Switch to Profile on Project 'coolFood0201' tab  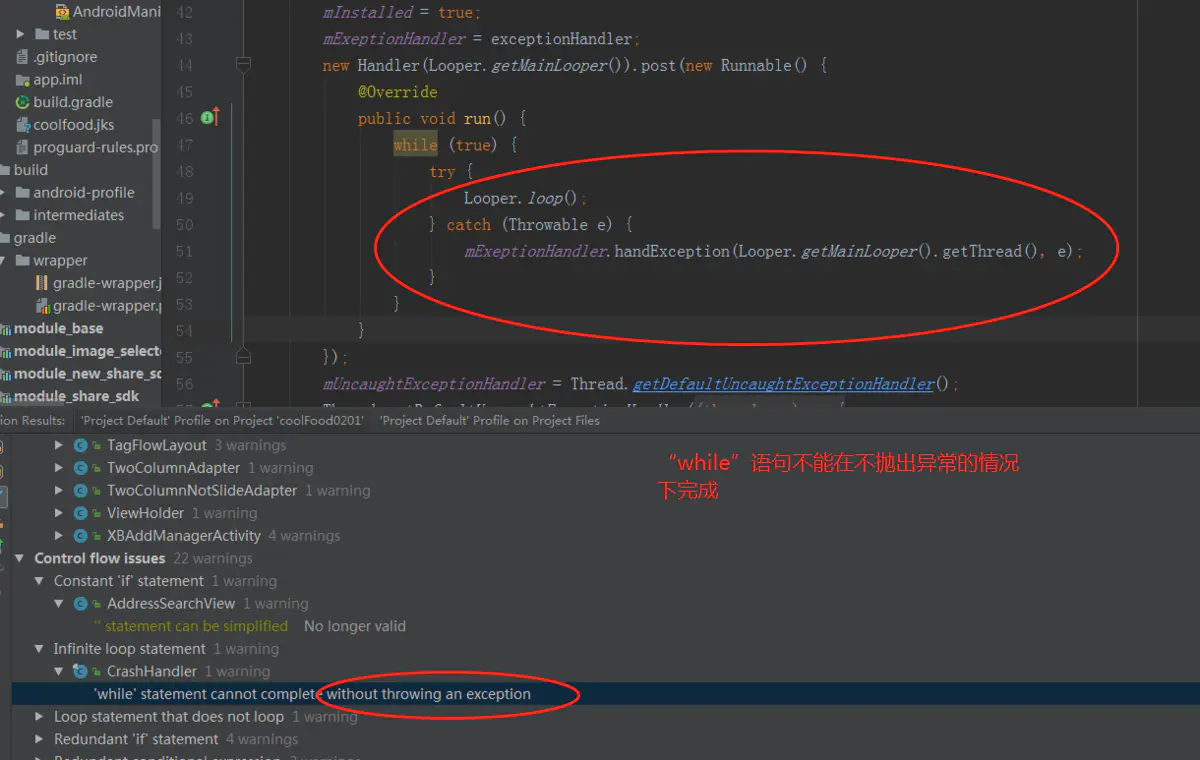click(x=222, y=420)
